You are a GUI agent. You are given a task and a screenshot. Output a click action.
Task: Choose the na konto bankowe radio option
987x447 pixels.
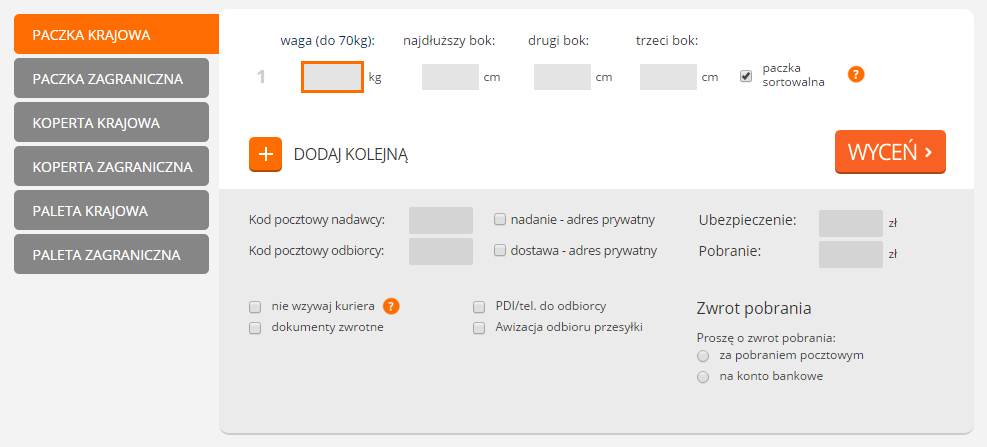tap(703, 377)
